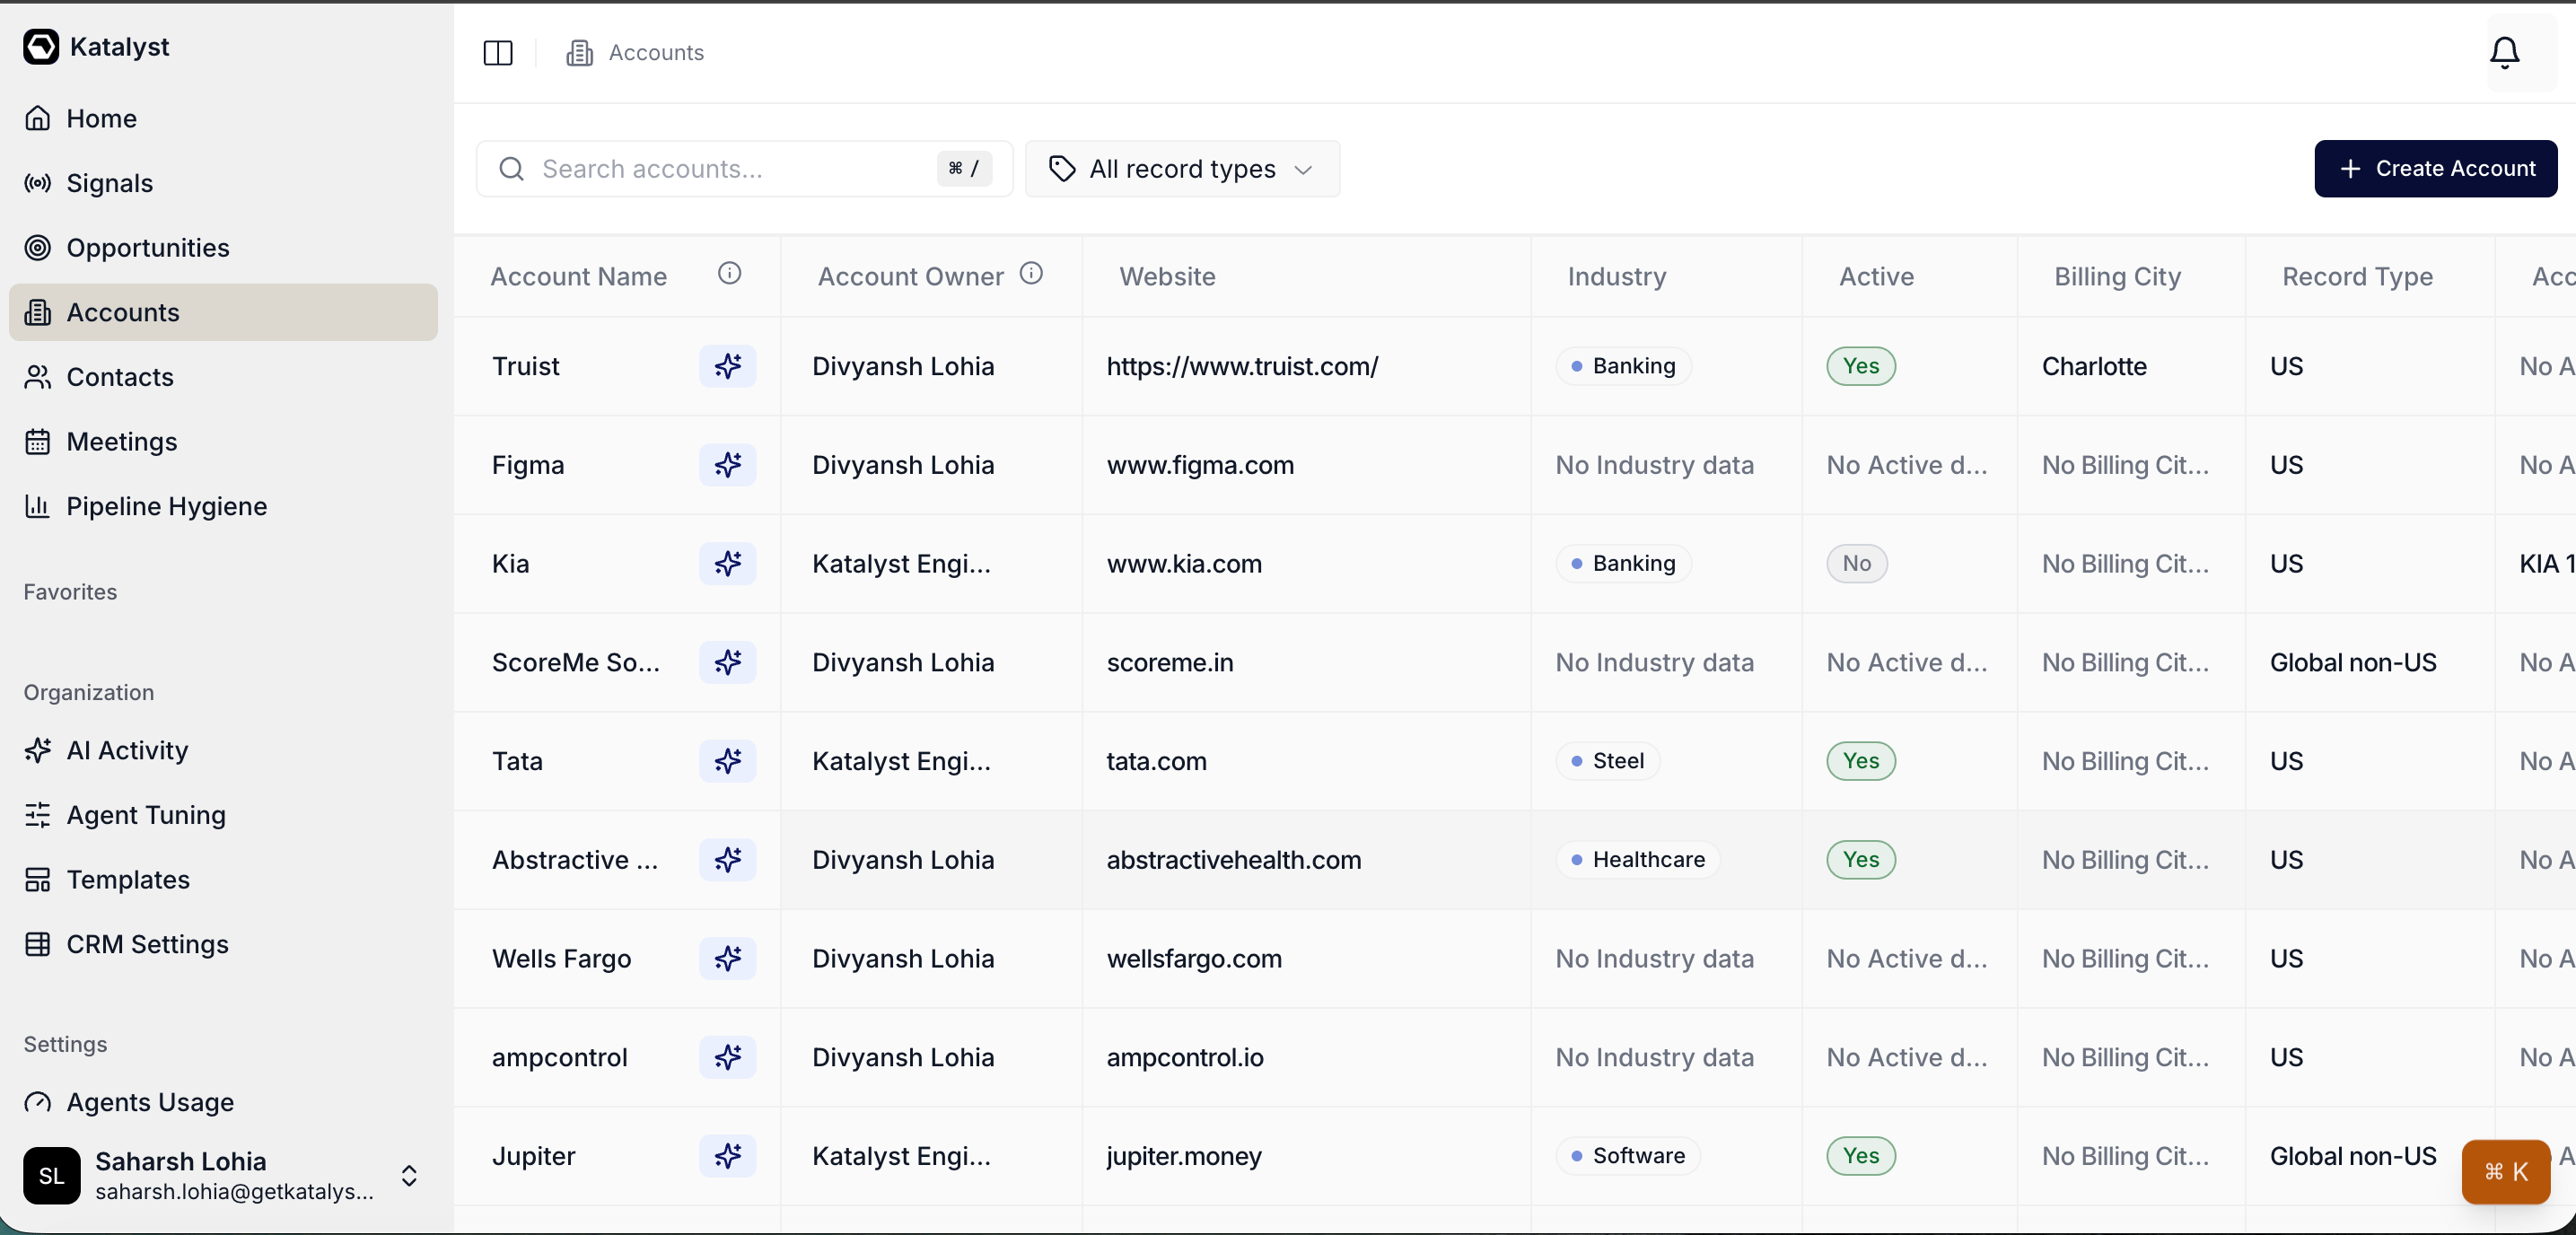Click the www.kia.com website cell
2576x1235 pixels.
point(1184,564)
